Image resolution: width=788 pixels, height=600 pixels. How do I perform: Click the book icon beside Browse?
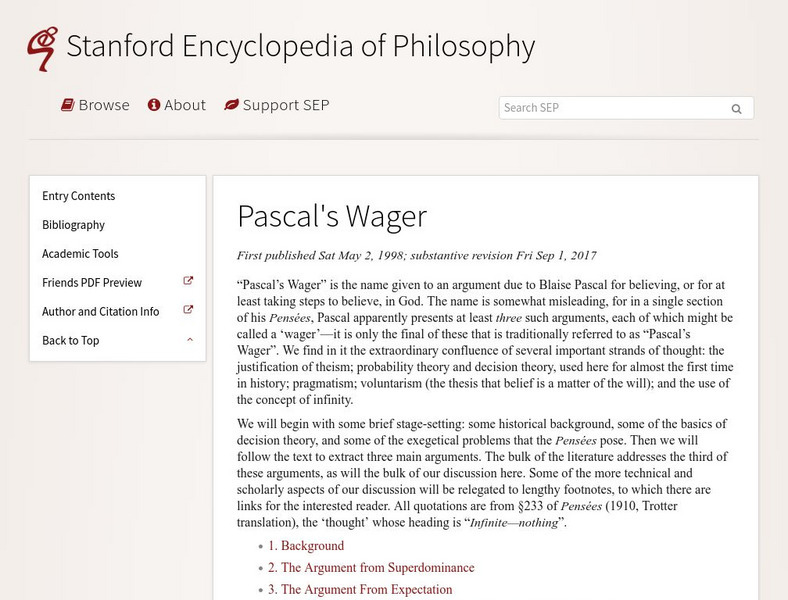[x=68, y=105]
